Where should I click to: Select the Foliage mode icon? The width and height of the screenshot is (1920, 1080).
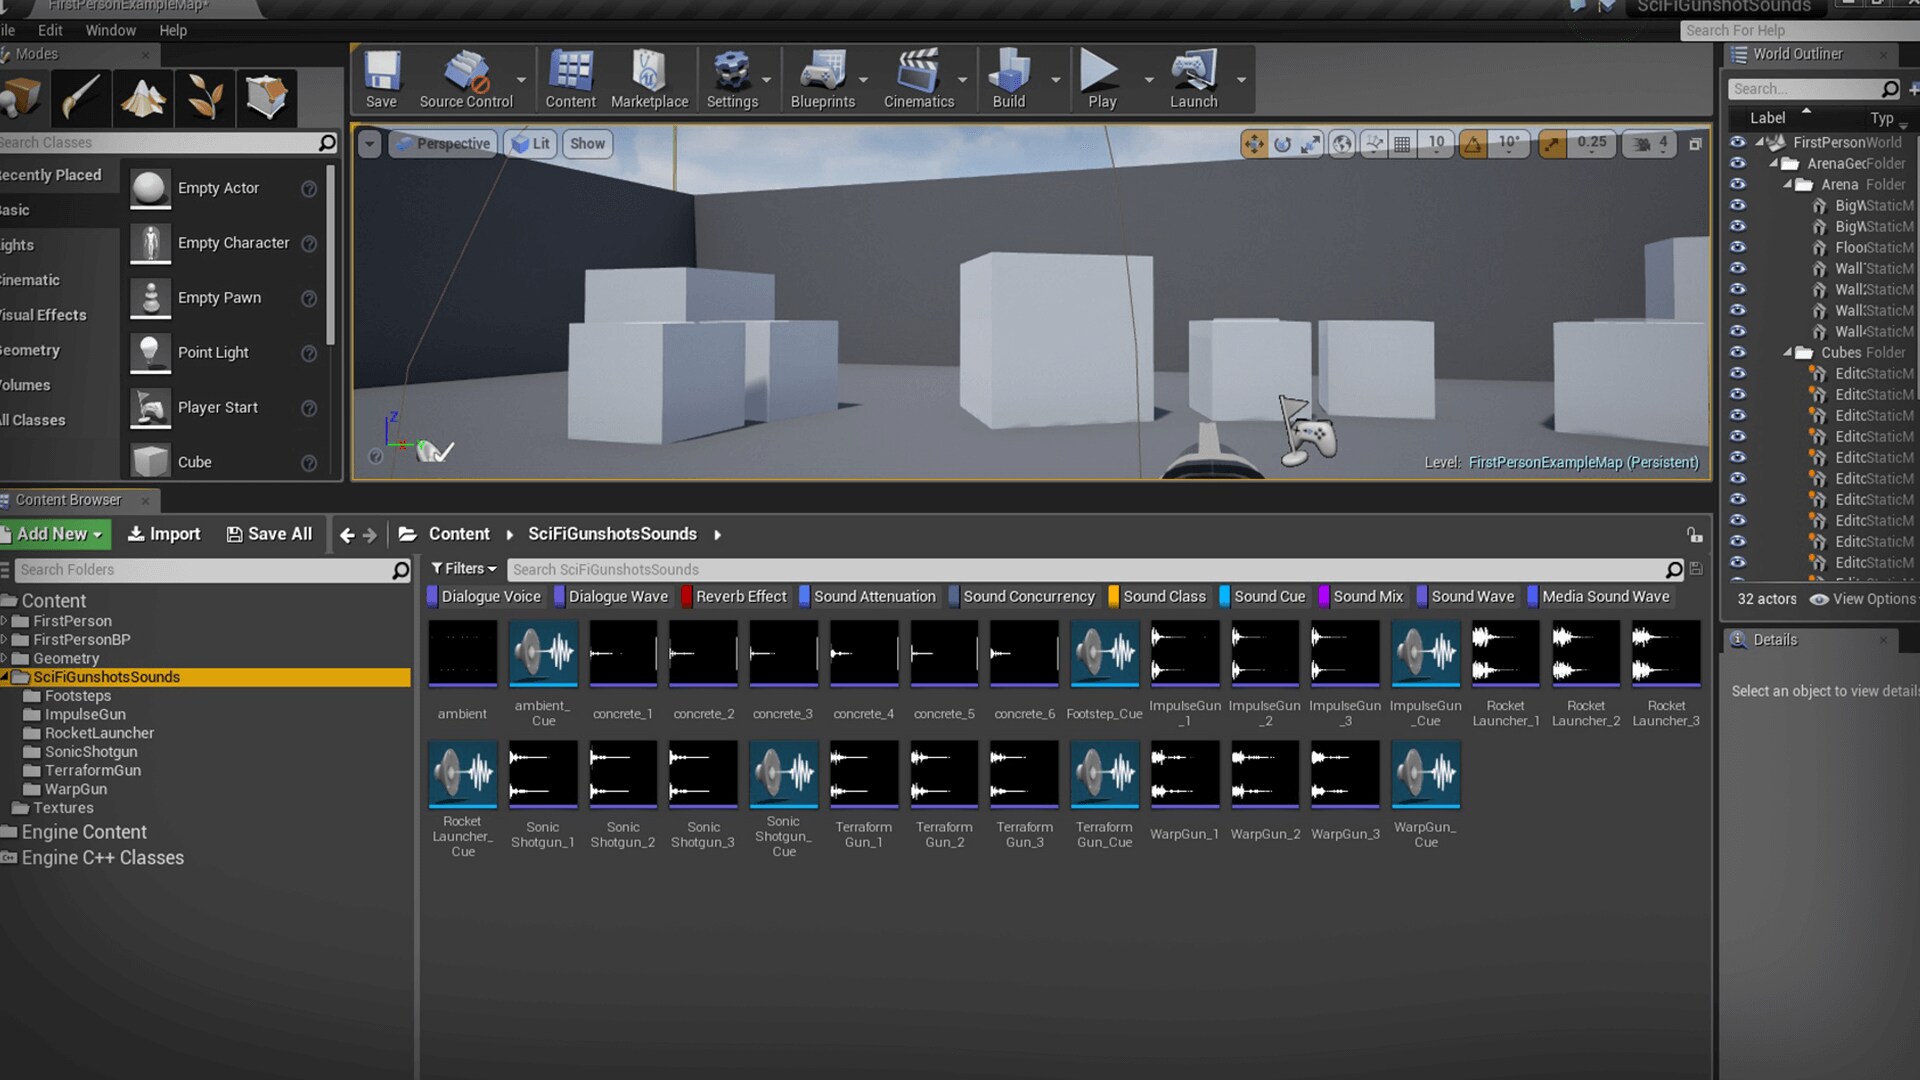(x=205, y=97)
